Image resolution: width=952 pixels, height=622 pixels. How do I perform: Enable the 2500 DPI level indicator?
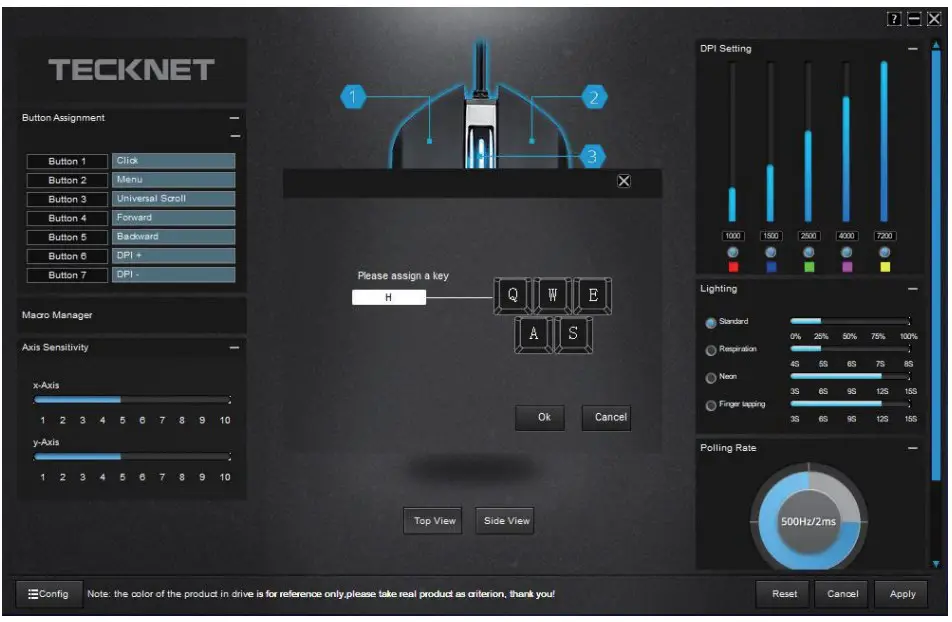[x=808, y=251]
